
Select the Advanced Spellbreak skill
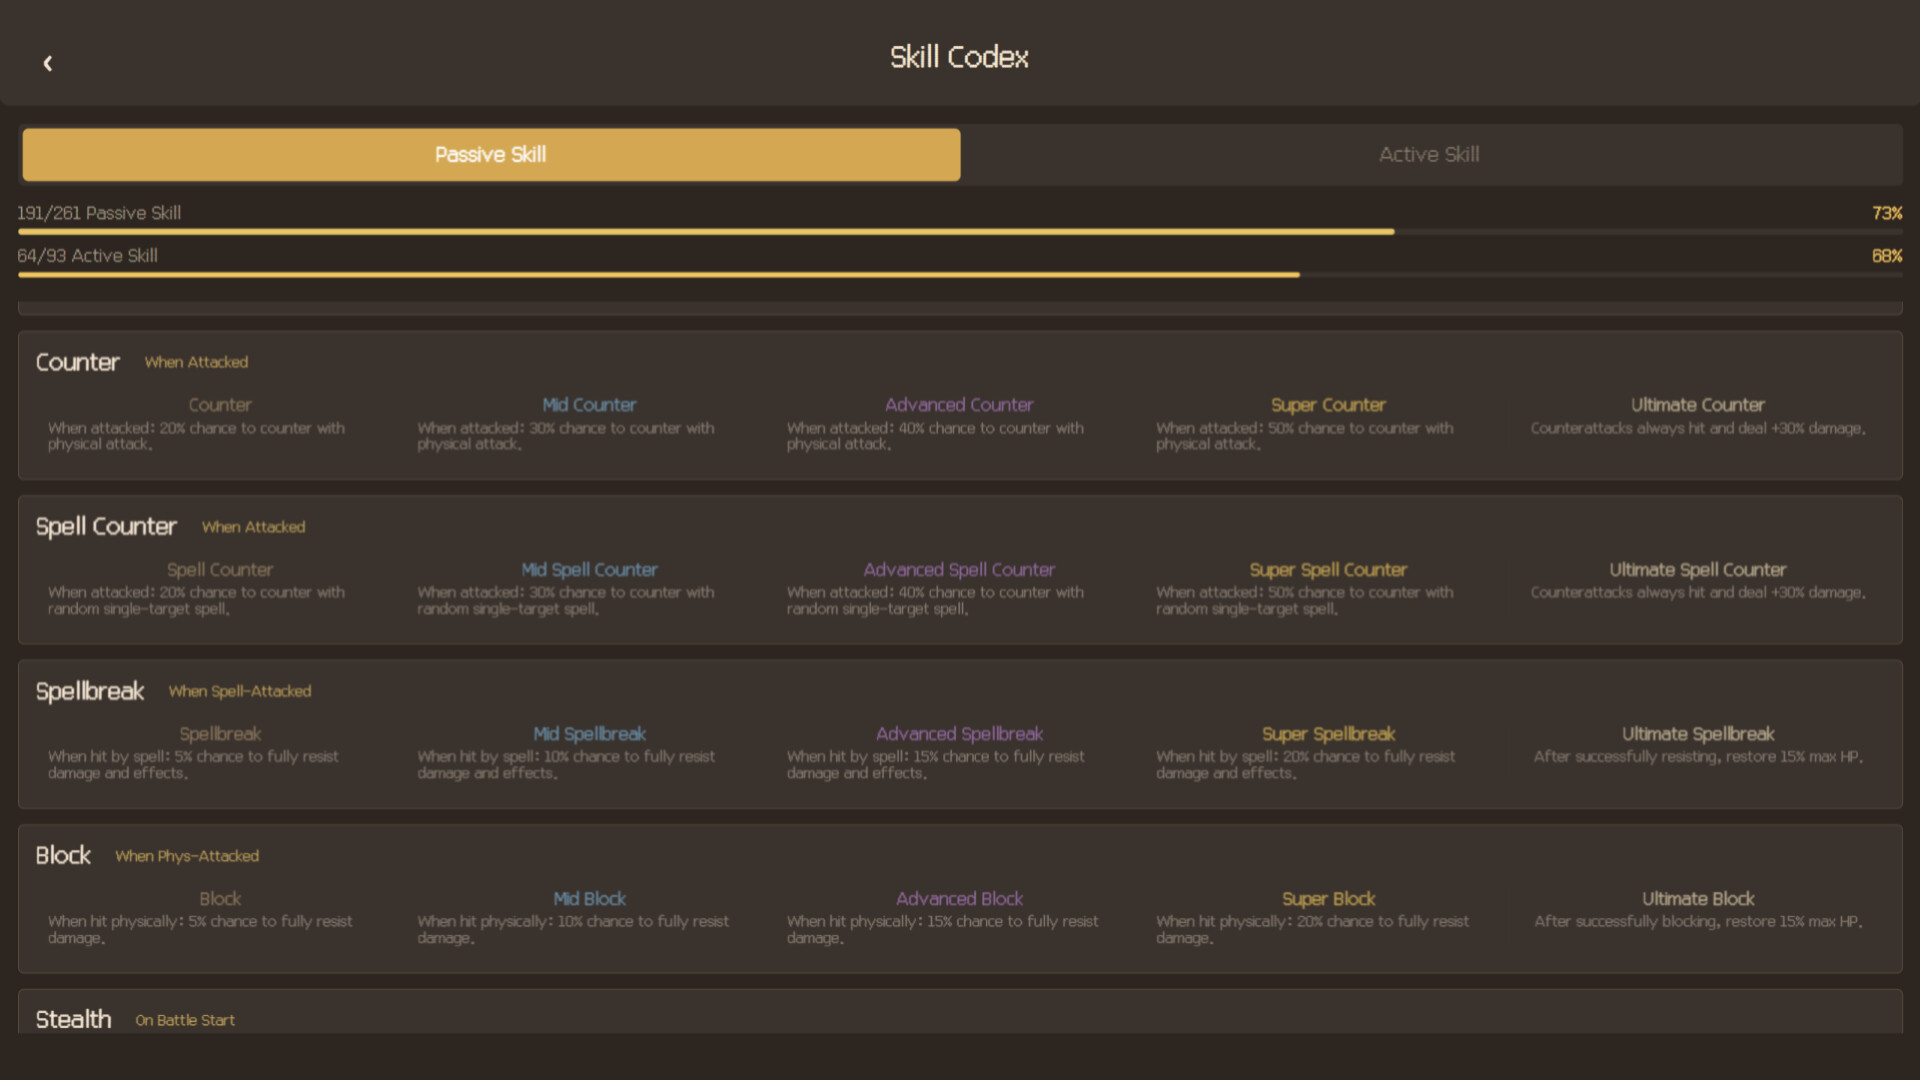point(959,734)
